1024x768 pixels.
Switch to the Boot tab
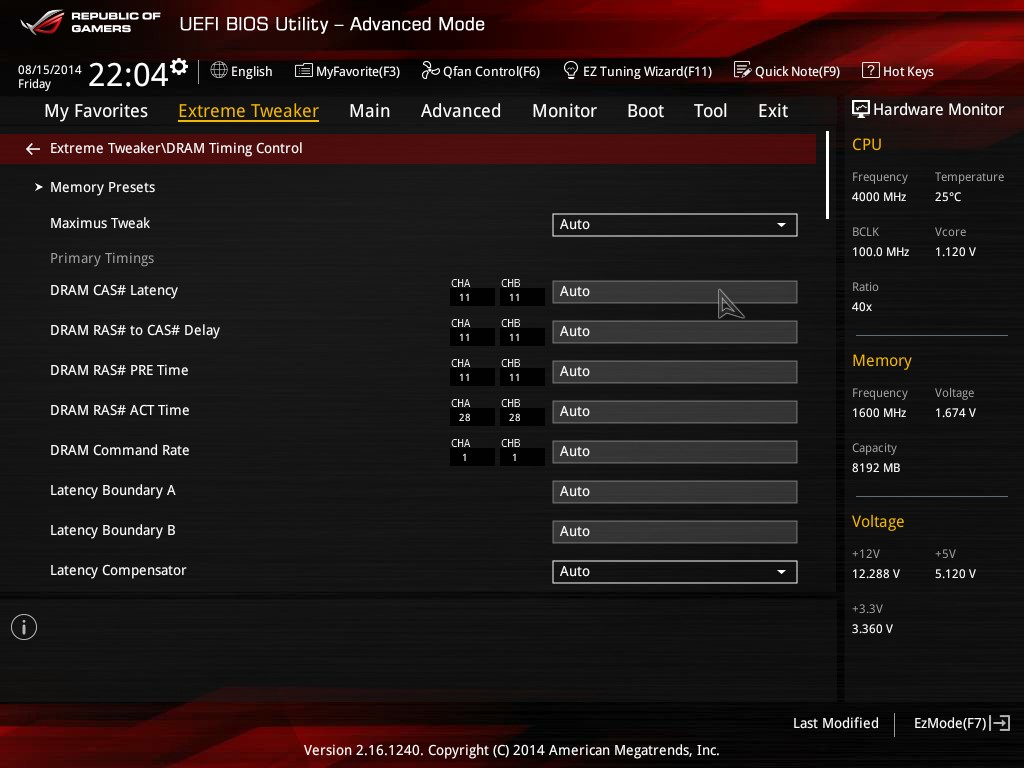(x=645, y=111)
